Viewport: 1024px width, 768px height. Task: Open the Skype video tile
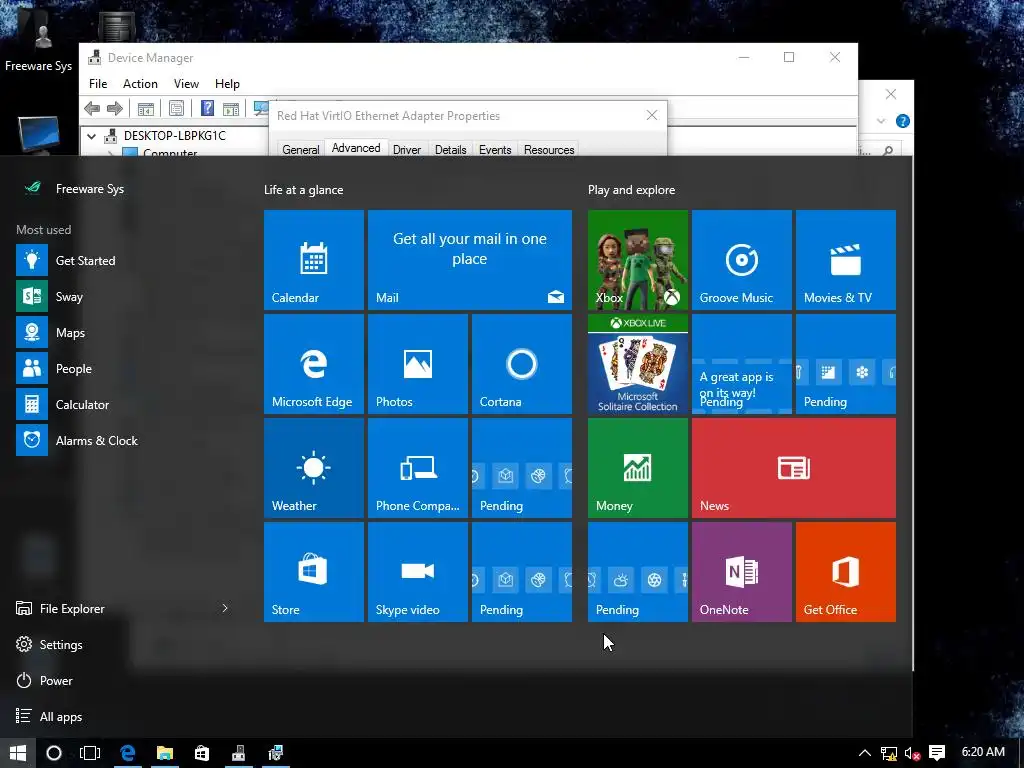[x=417, y=571]
